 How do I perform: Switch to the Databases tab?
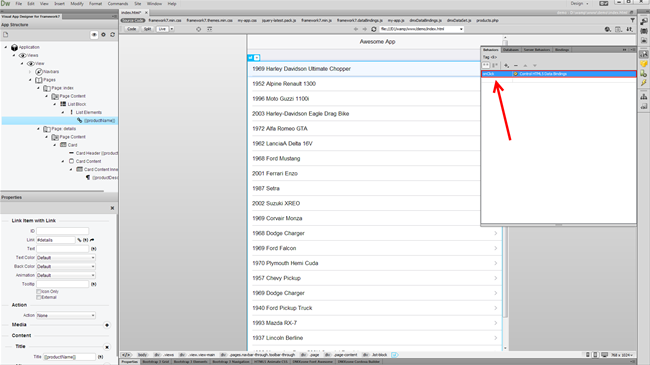point(511,50)
